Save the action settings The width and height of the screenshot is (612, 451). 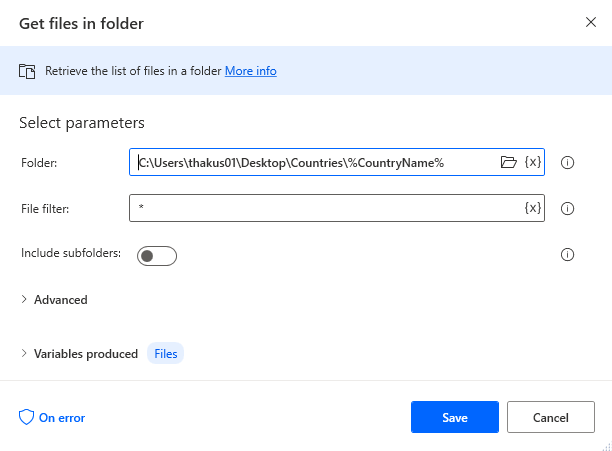click(455, 417)
